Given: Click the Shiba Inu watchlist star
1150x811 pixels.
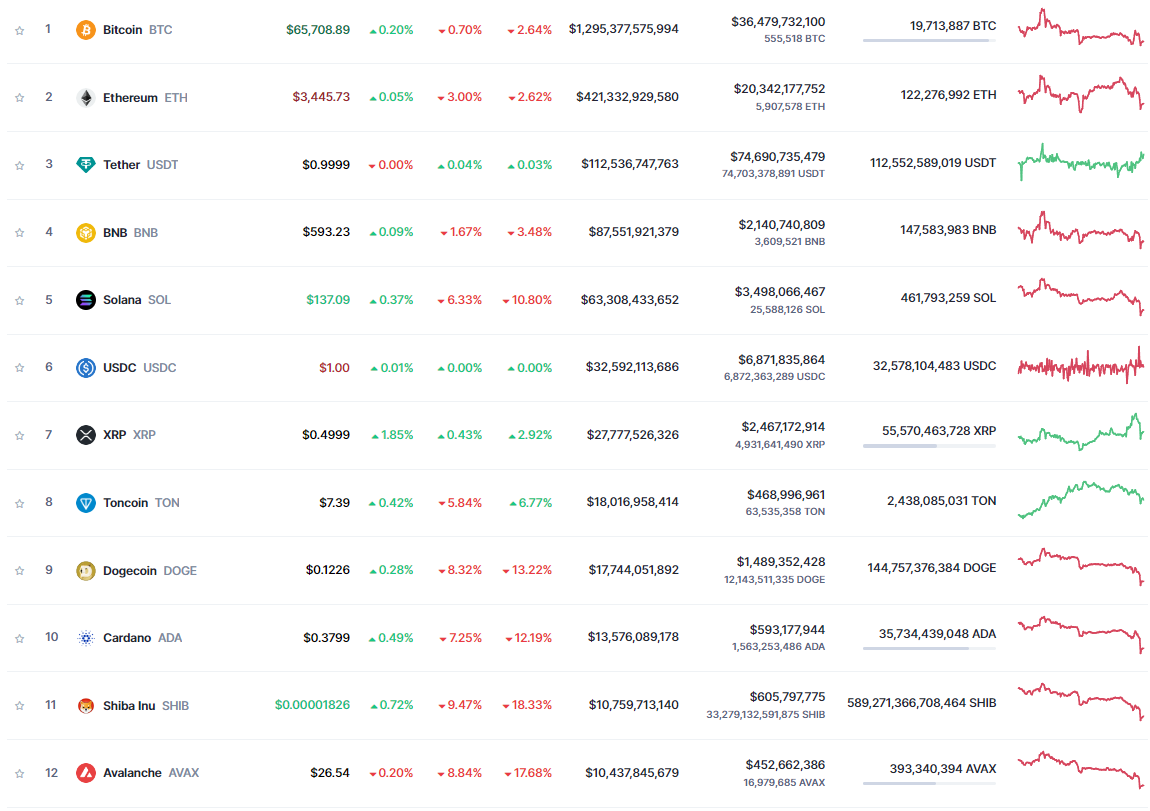Looking at the screenshot, I should (x=20, y=705).
